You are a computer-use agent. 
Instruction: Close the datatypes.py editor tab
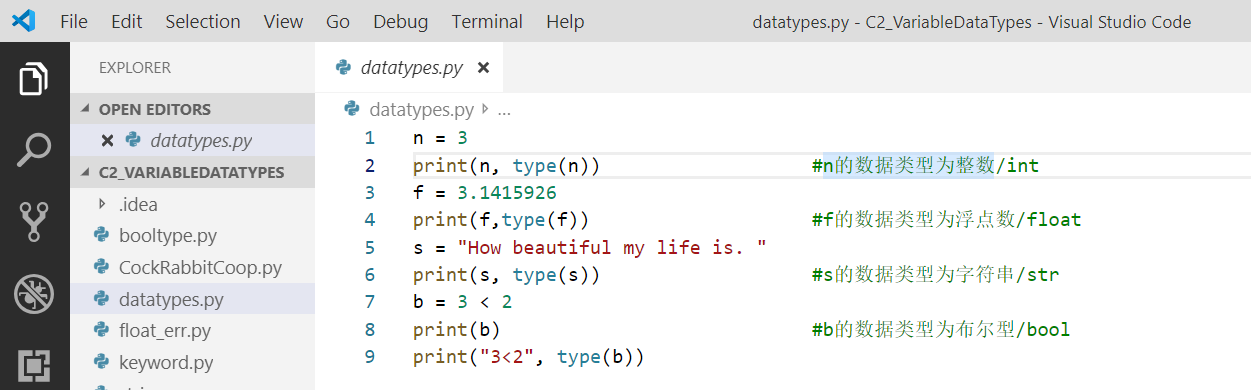click(484, 68)
